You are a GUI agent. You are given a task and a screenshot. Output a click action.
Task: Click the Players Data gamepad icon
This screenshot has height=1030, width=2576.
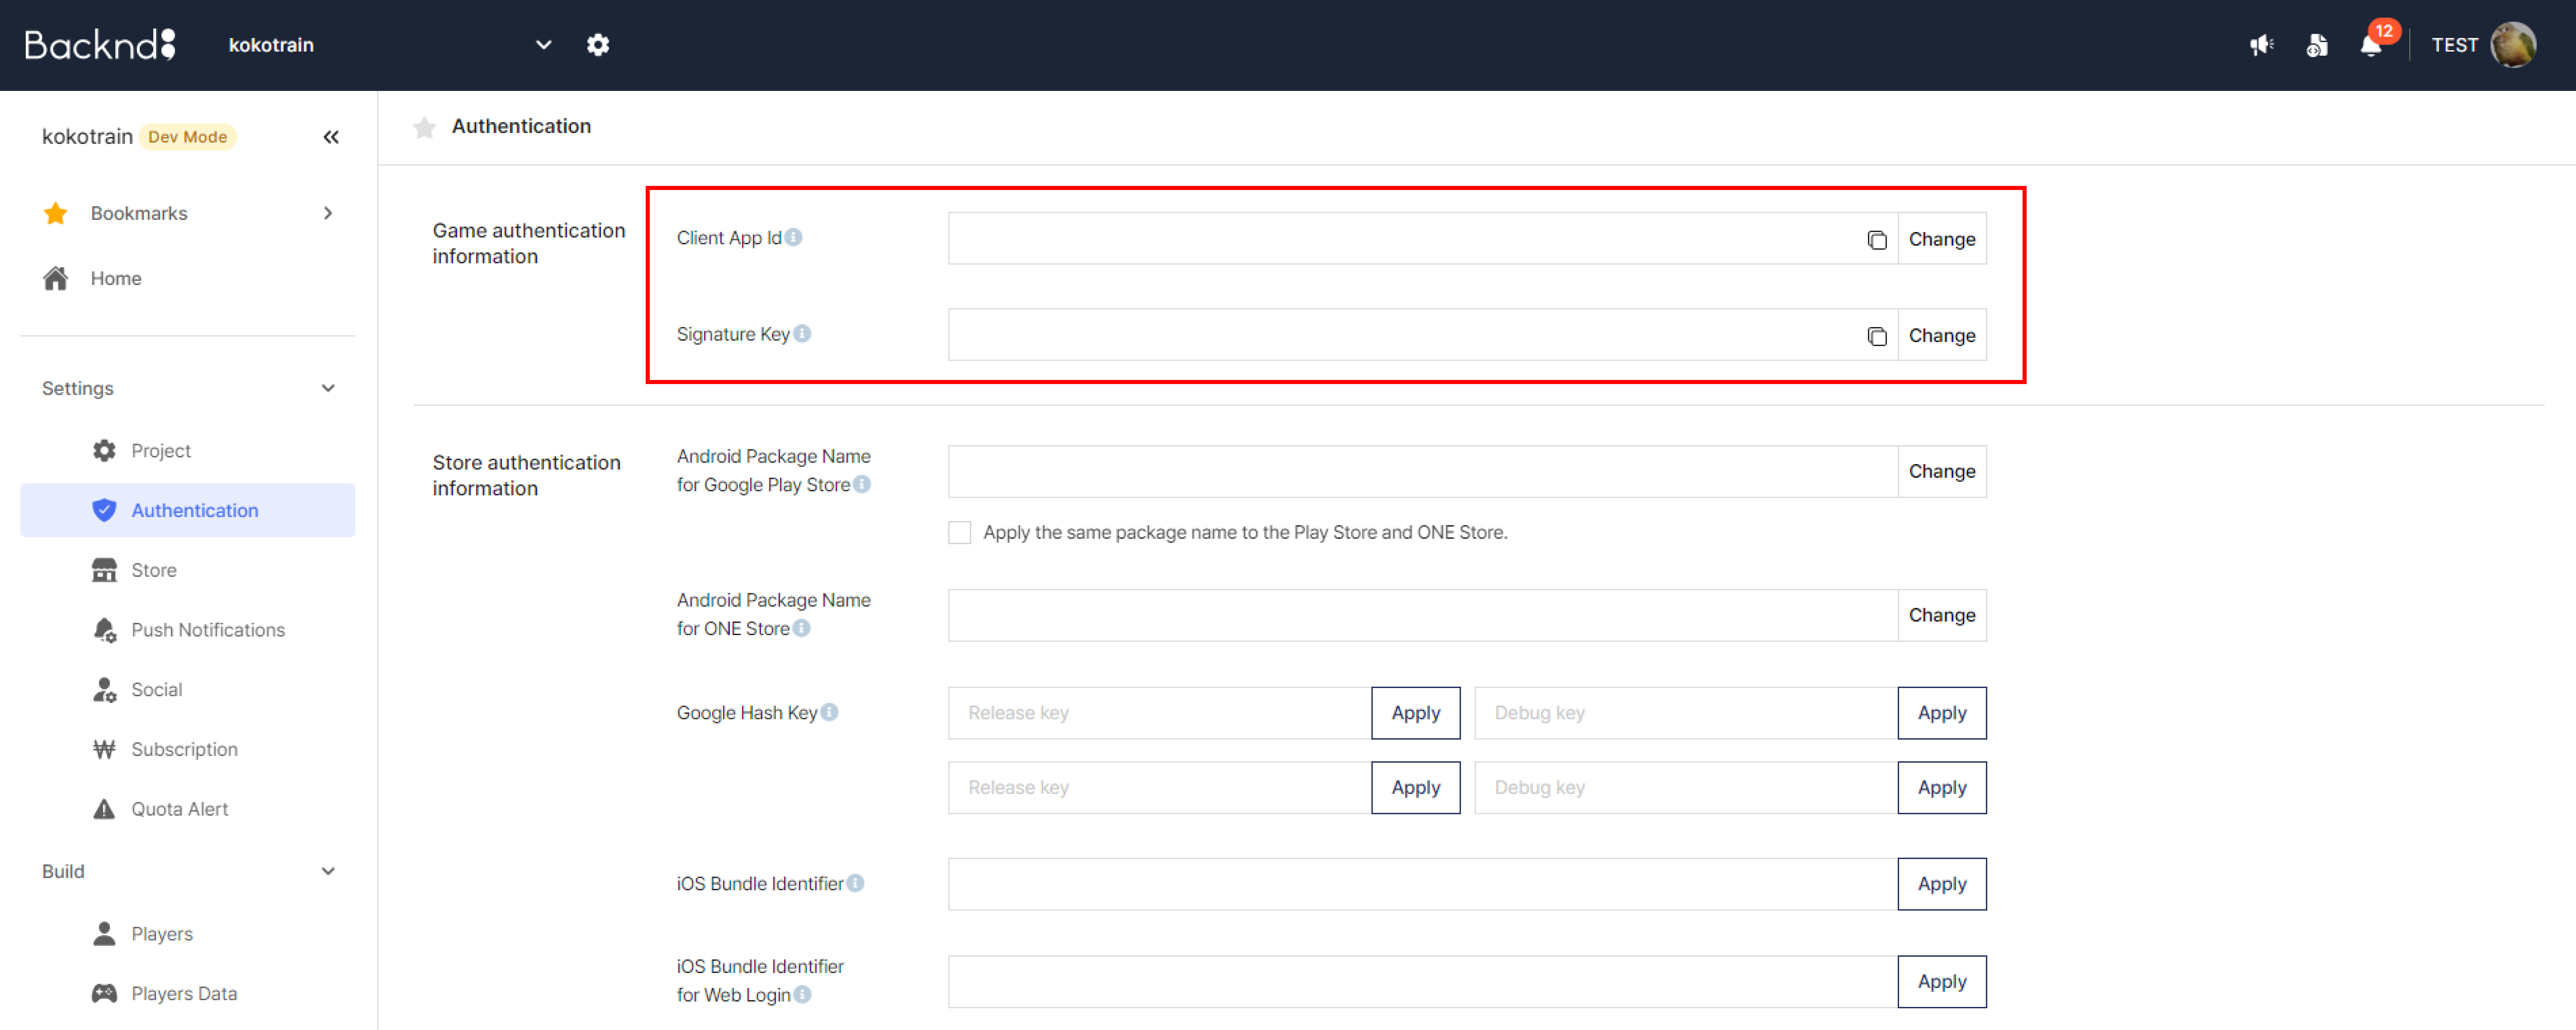104,993
